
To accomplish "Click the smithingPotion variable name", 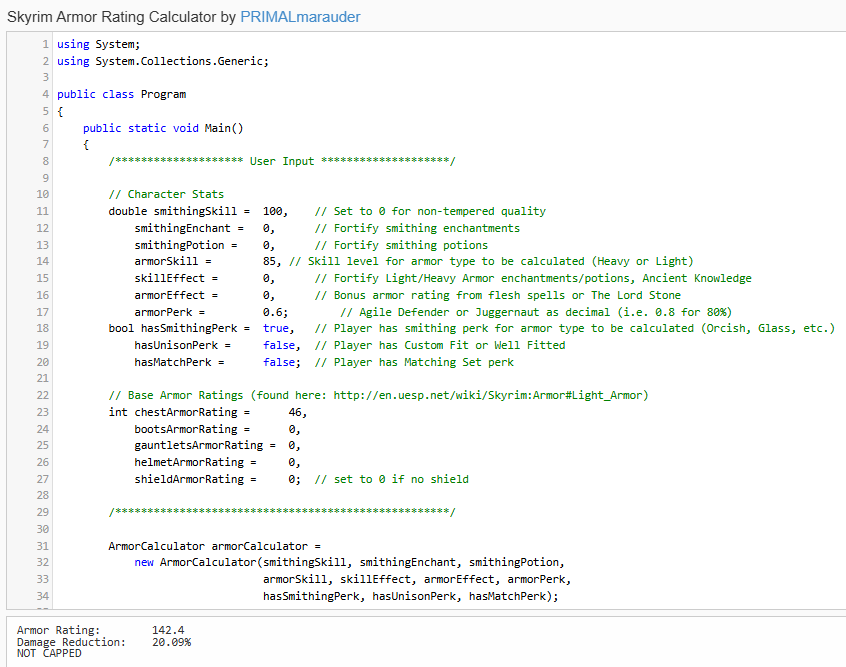I will (179, 245).
